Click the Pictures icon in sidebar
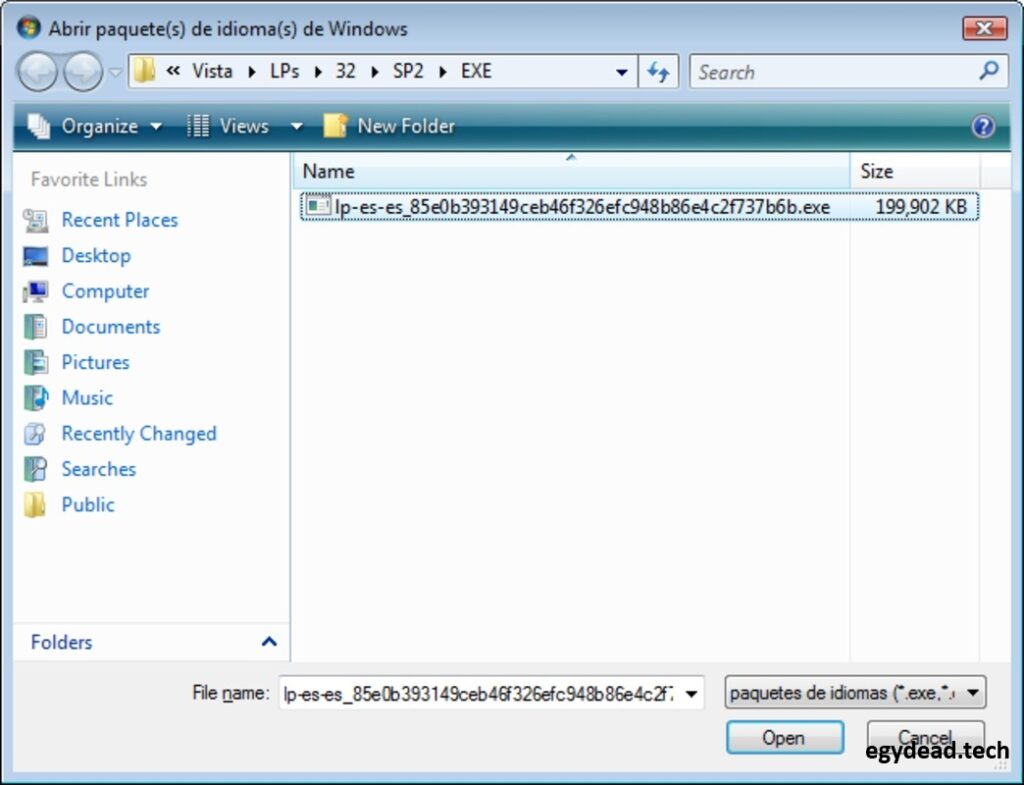This screenshot has width=1024, height=785. coord(35,362)
